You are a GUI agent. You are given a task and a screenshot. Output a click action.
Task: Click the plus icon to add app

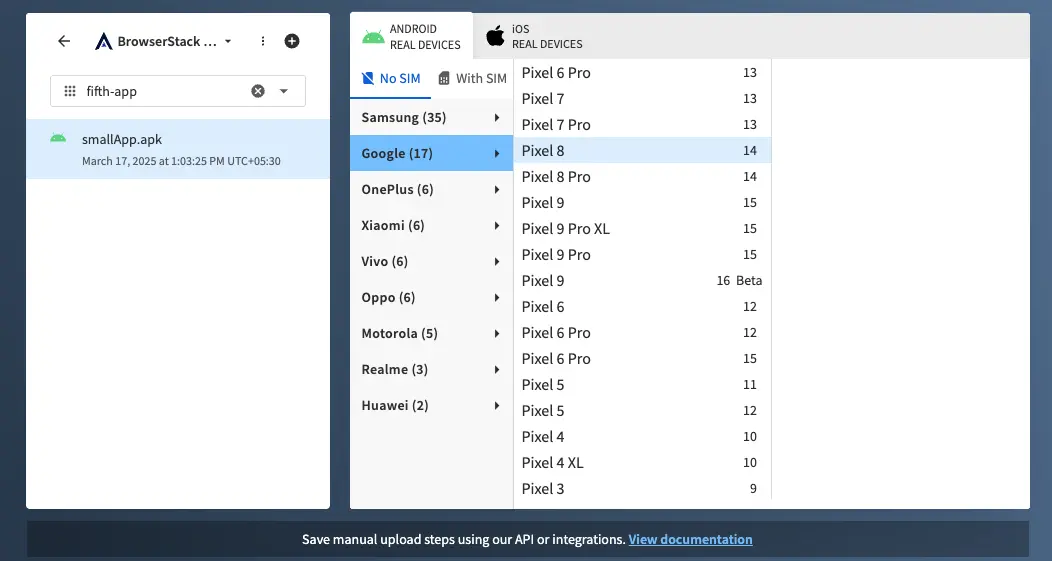click(292, 41)
